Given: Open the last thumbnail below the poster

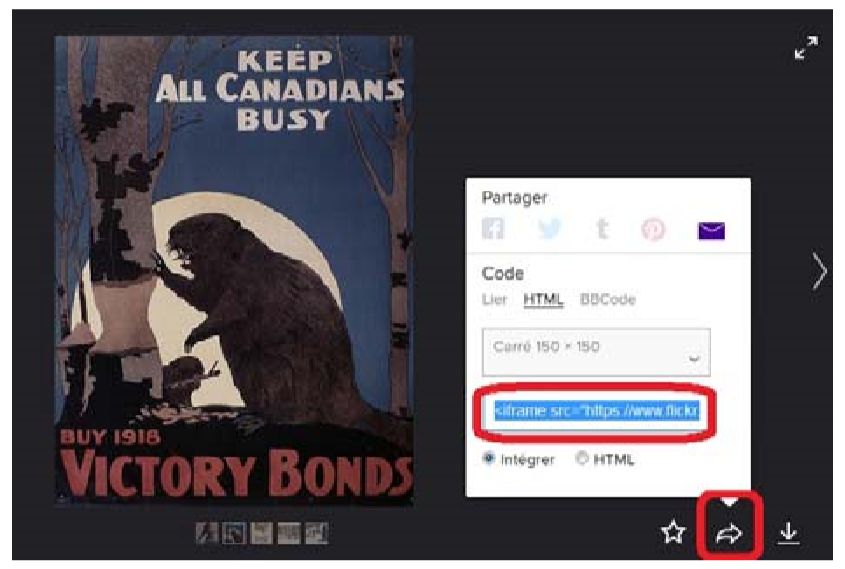Looking at the screenshot, I should (x=317, y=533).
